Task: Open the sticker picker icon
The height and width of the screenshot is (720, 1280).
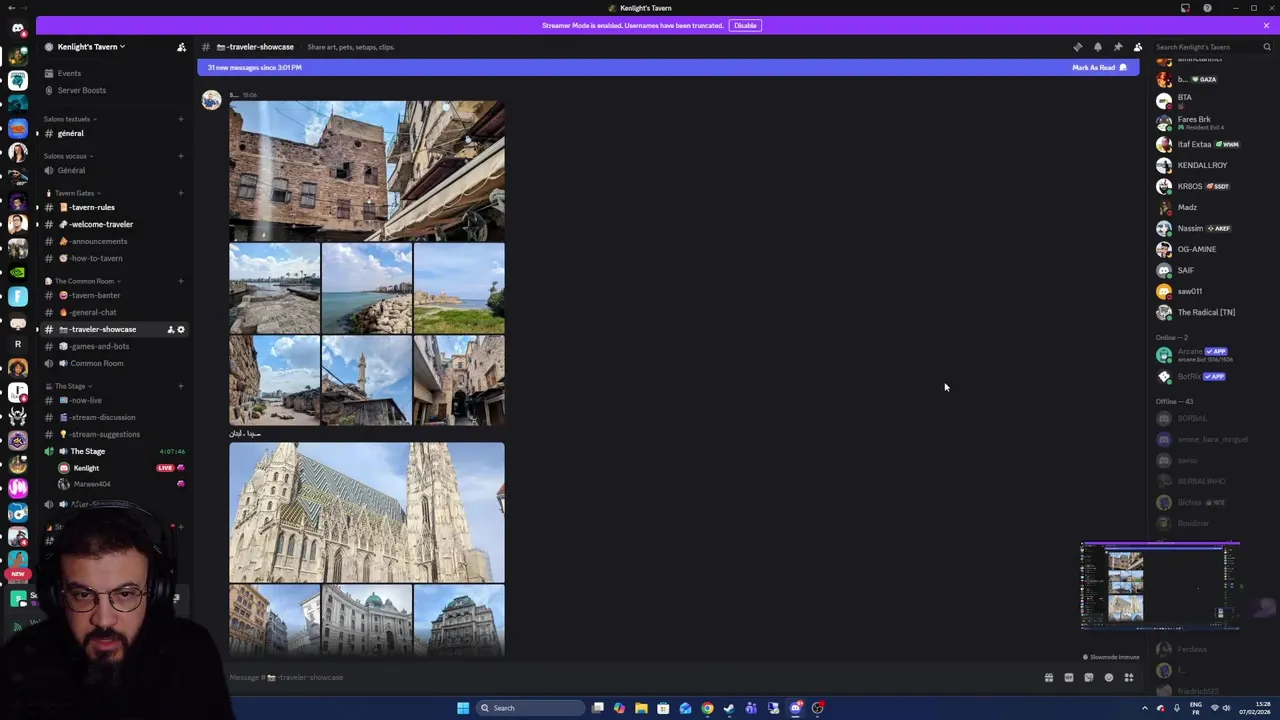Action: pyautogui.click(x=1088, y=678)
